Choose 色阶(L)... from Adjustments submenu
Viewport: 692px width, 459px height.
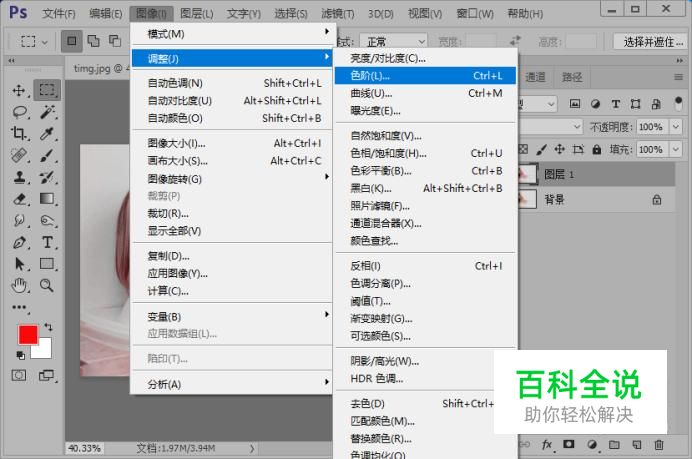pyautogui.click(x=425, y=75)
